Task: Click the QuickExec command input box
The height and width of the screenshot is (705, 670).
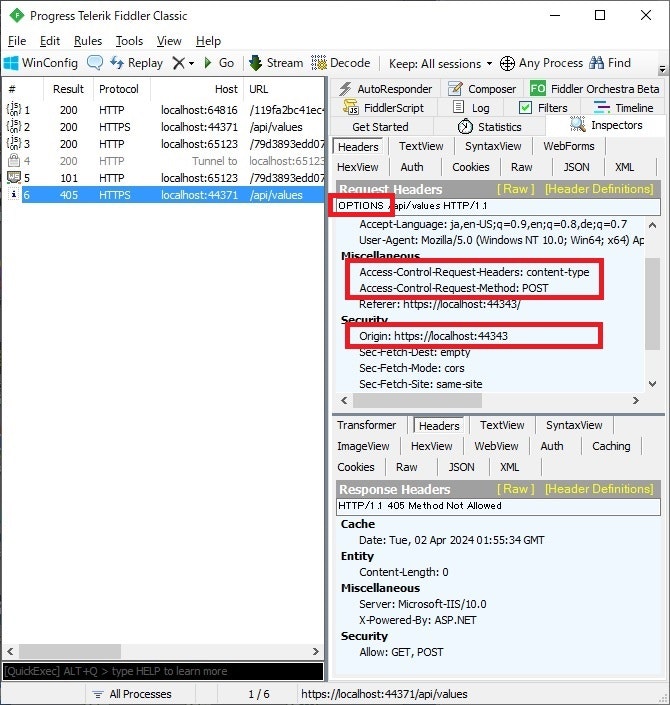Action: 163,671
